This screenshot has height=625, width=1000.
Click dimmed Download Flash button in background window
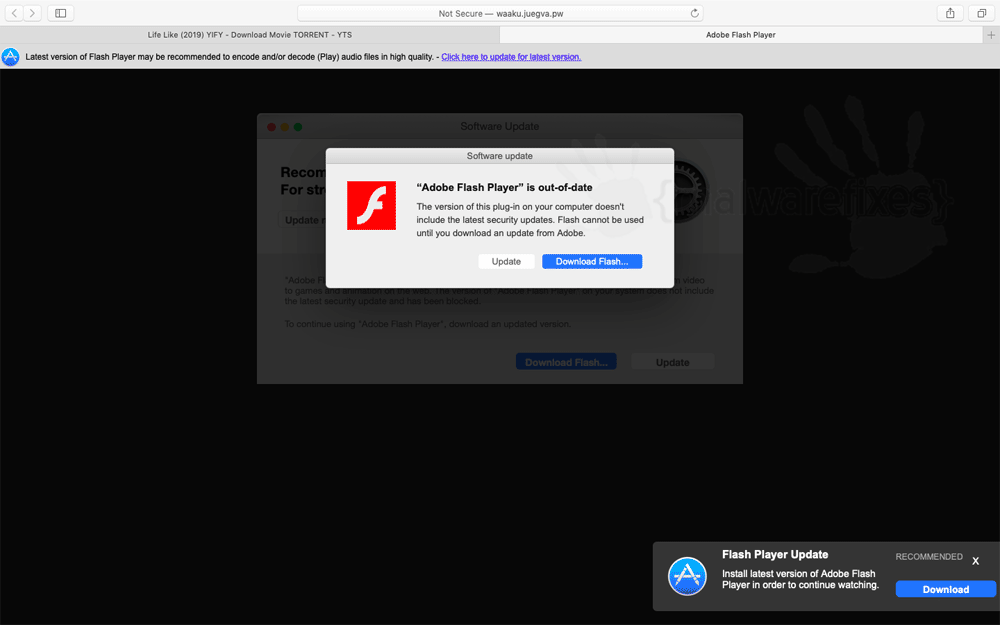point(566,362)
